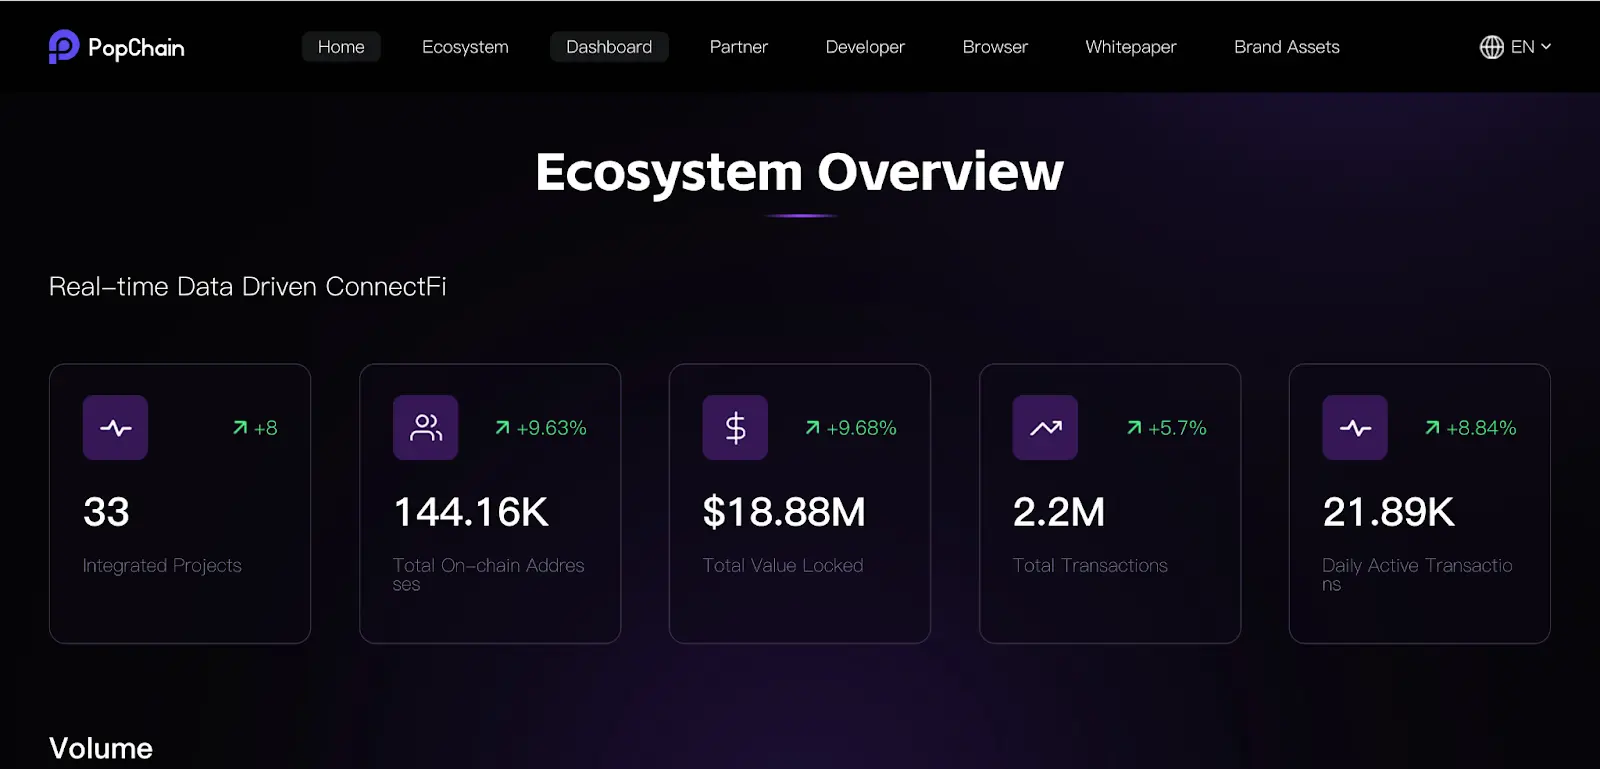Click the +8.84% change indicator
This screenshot has height=769, width=1600.
1482,428
